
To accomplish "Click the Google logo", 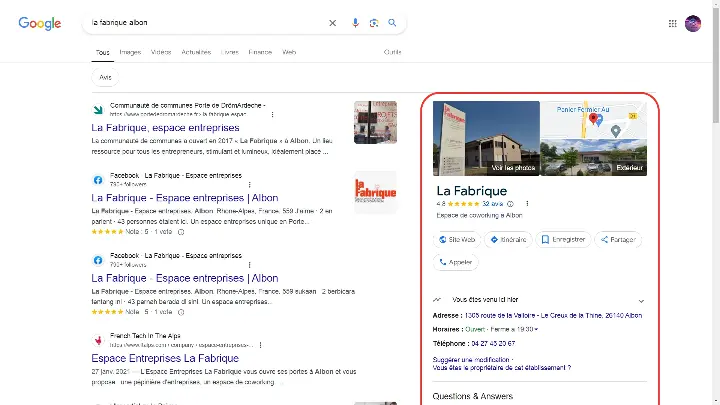I will point(39,23).
